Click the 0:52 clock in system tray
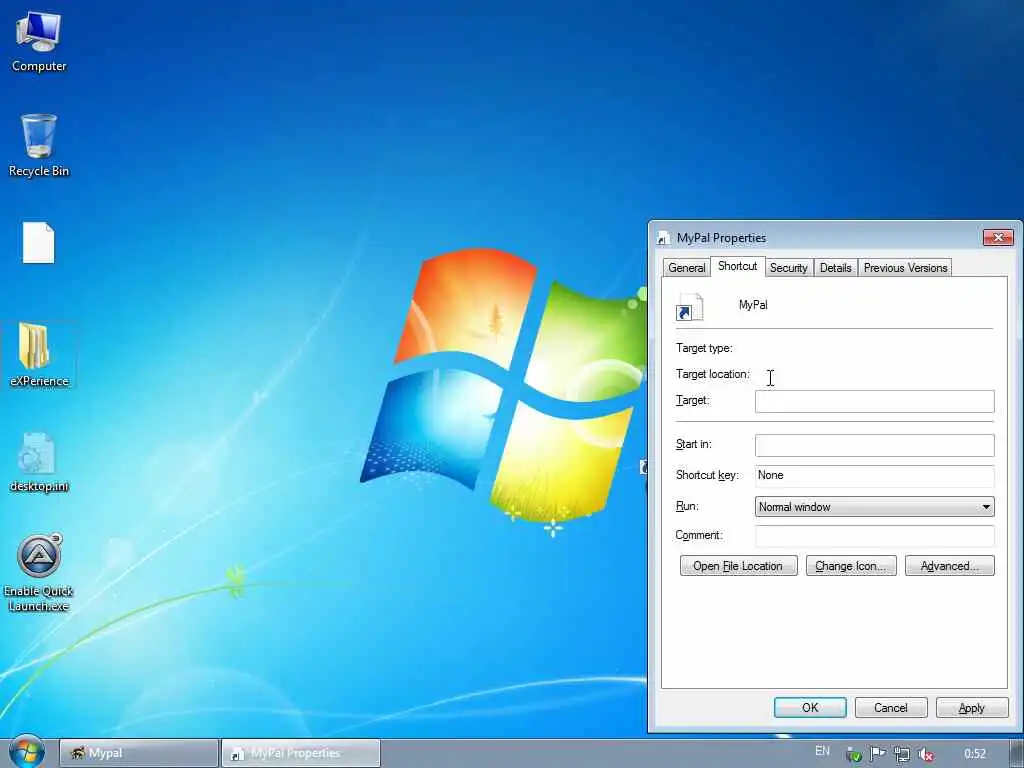The image size is (1024, 768). (974, 754)
